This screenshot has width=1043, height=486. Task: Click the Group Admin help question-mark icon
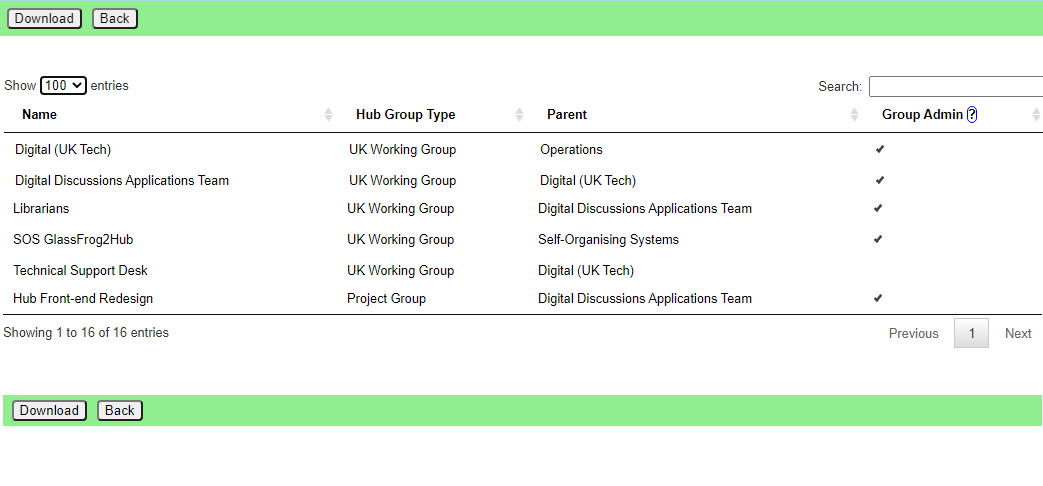pos(972,114)
